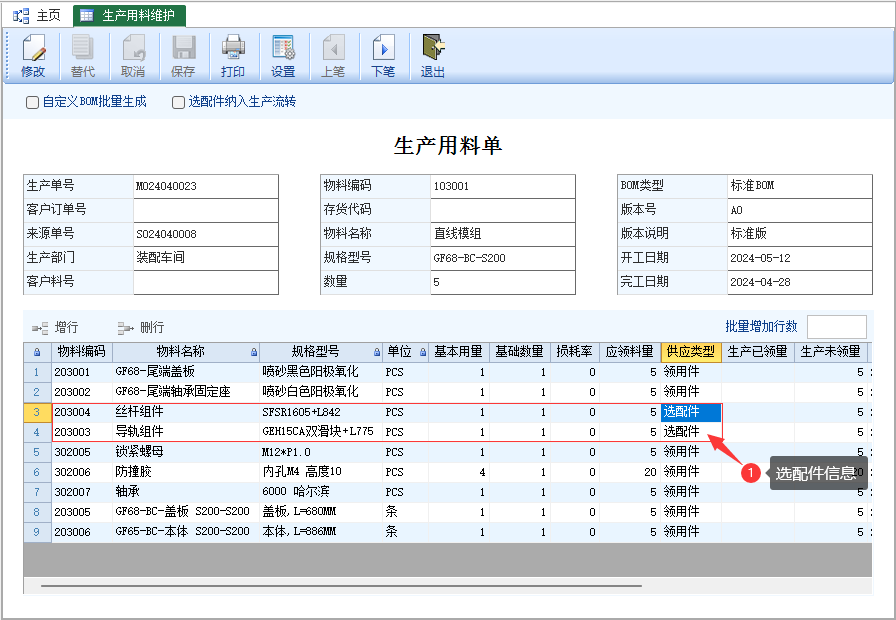Click the 批量增加行数 input box
The height and width of the screenshot is (620, 896).
(837, 327)
